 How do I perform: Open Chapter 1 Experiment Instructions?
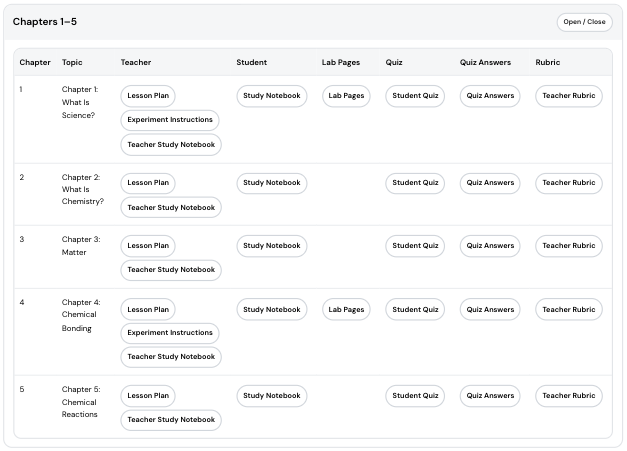click(170, 120)
